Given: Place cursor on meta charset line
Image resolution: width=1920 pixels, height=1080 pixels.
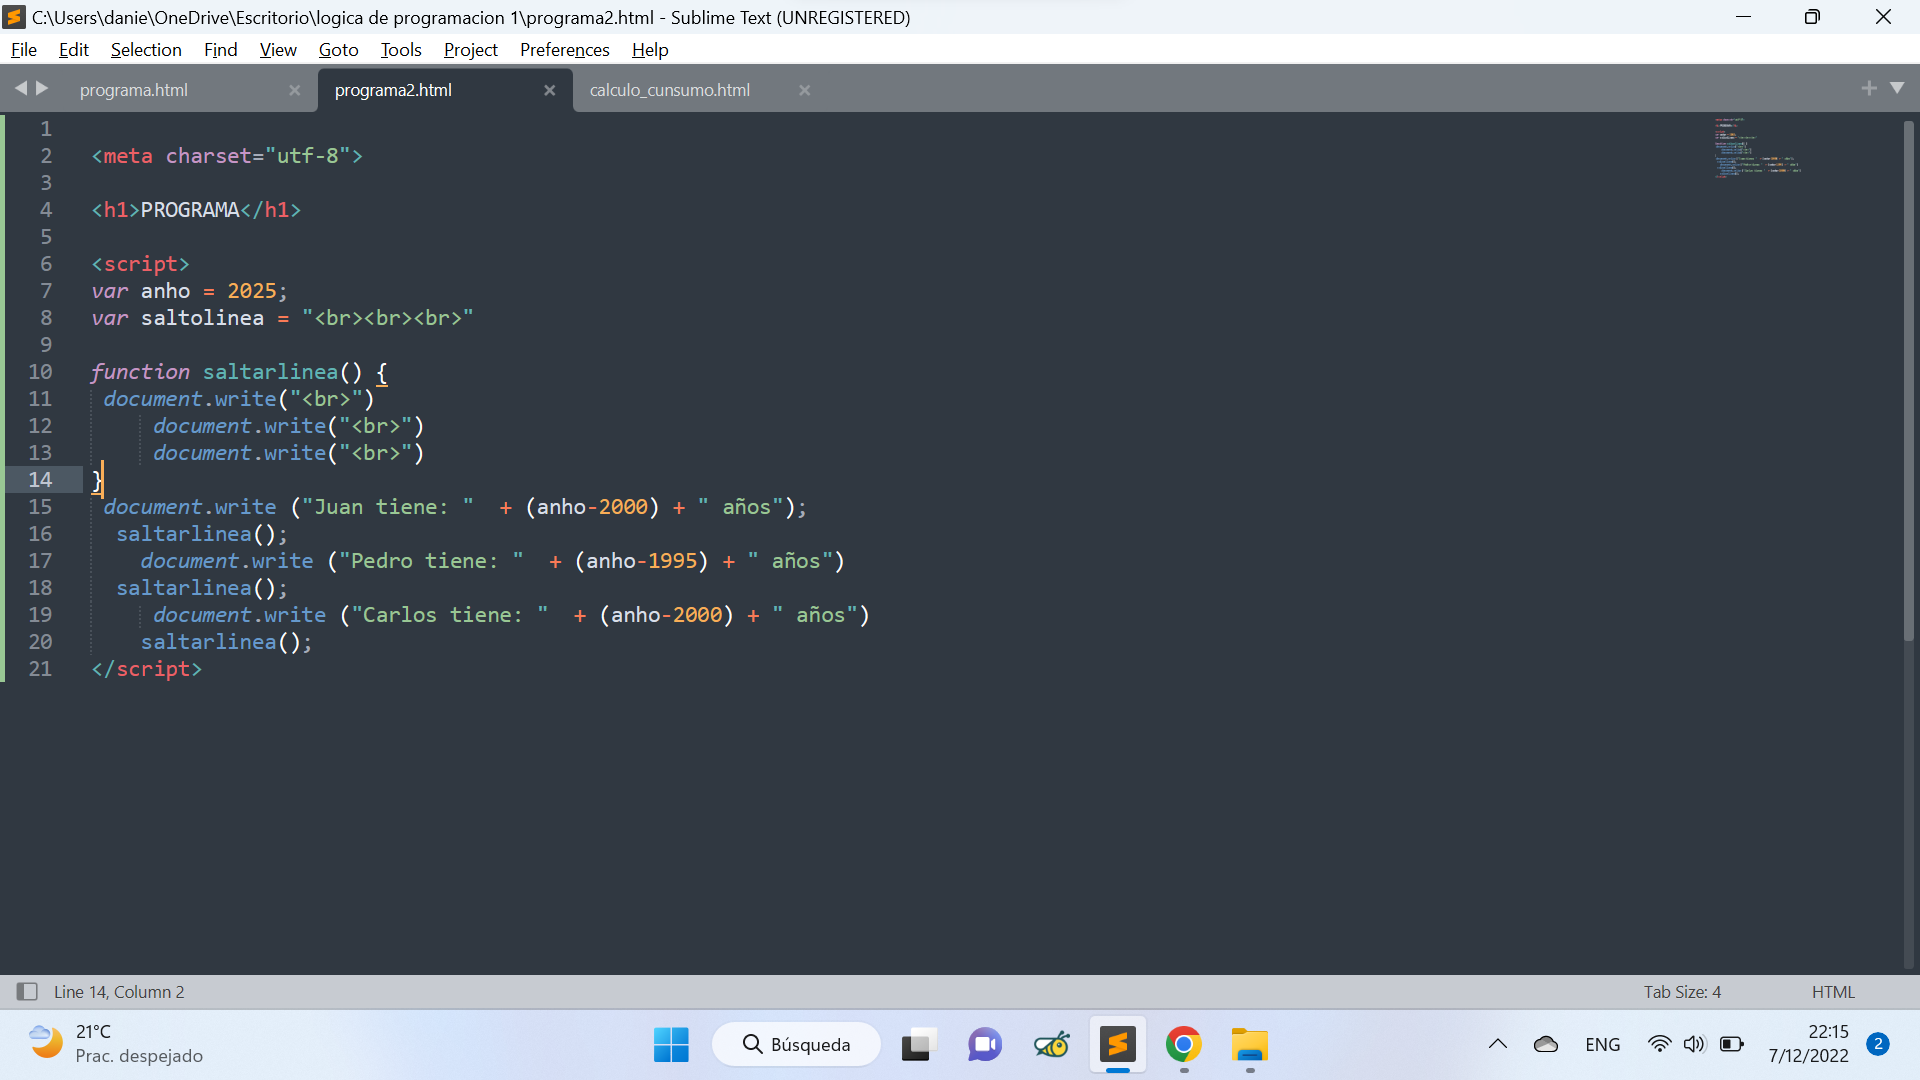Looking at the screenshot, I should pos(227,156).
